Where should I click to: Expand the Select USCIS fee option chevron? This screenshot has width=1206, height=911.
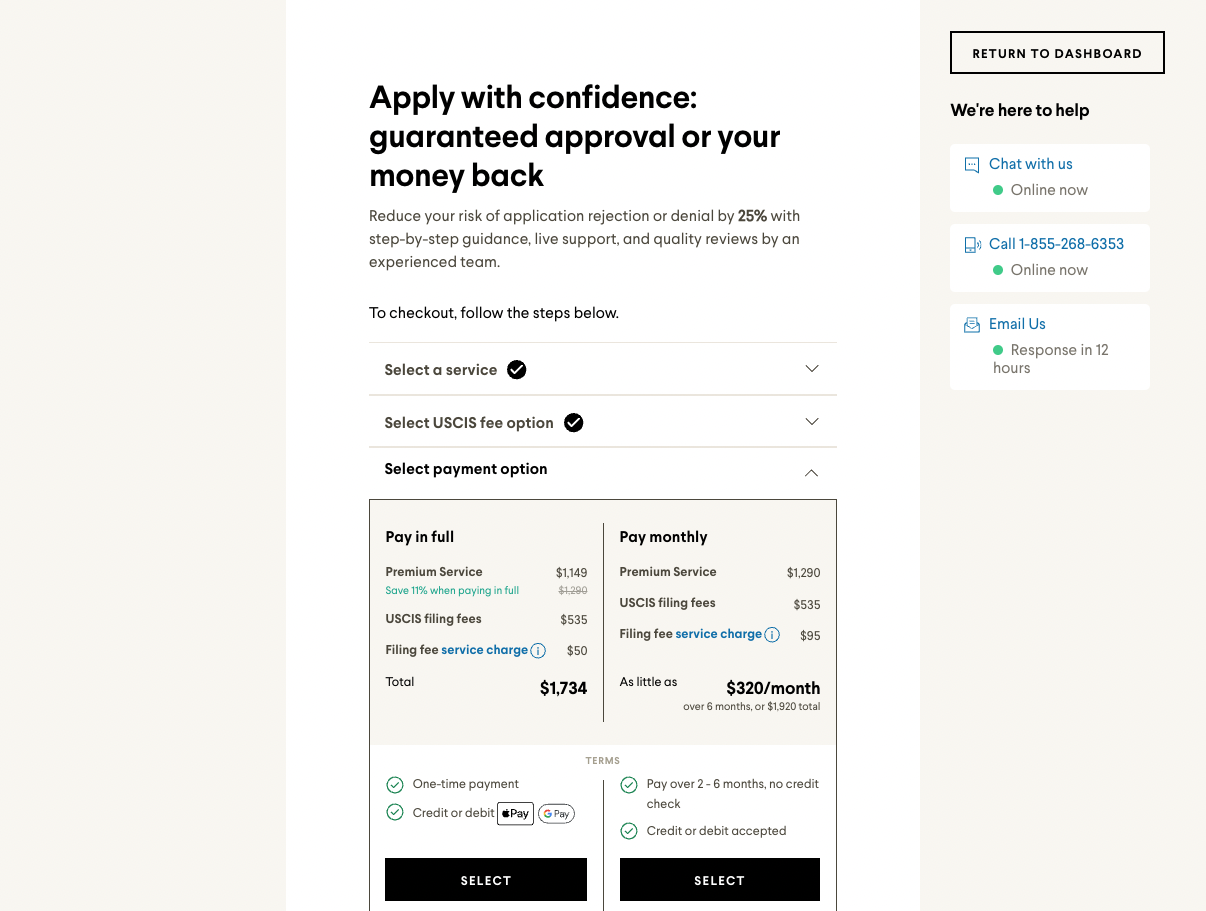(812, 422)
